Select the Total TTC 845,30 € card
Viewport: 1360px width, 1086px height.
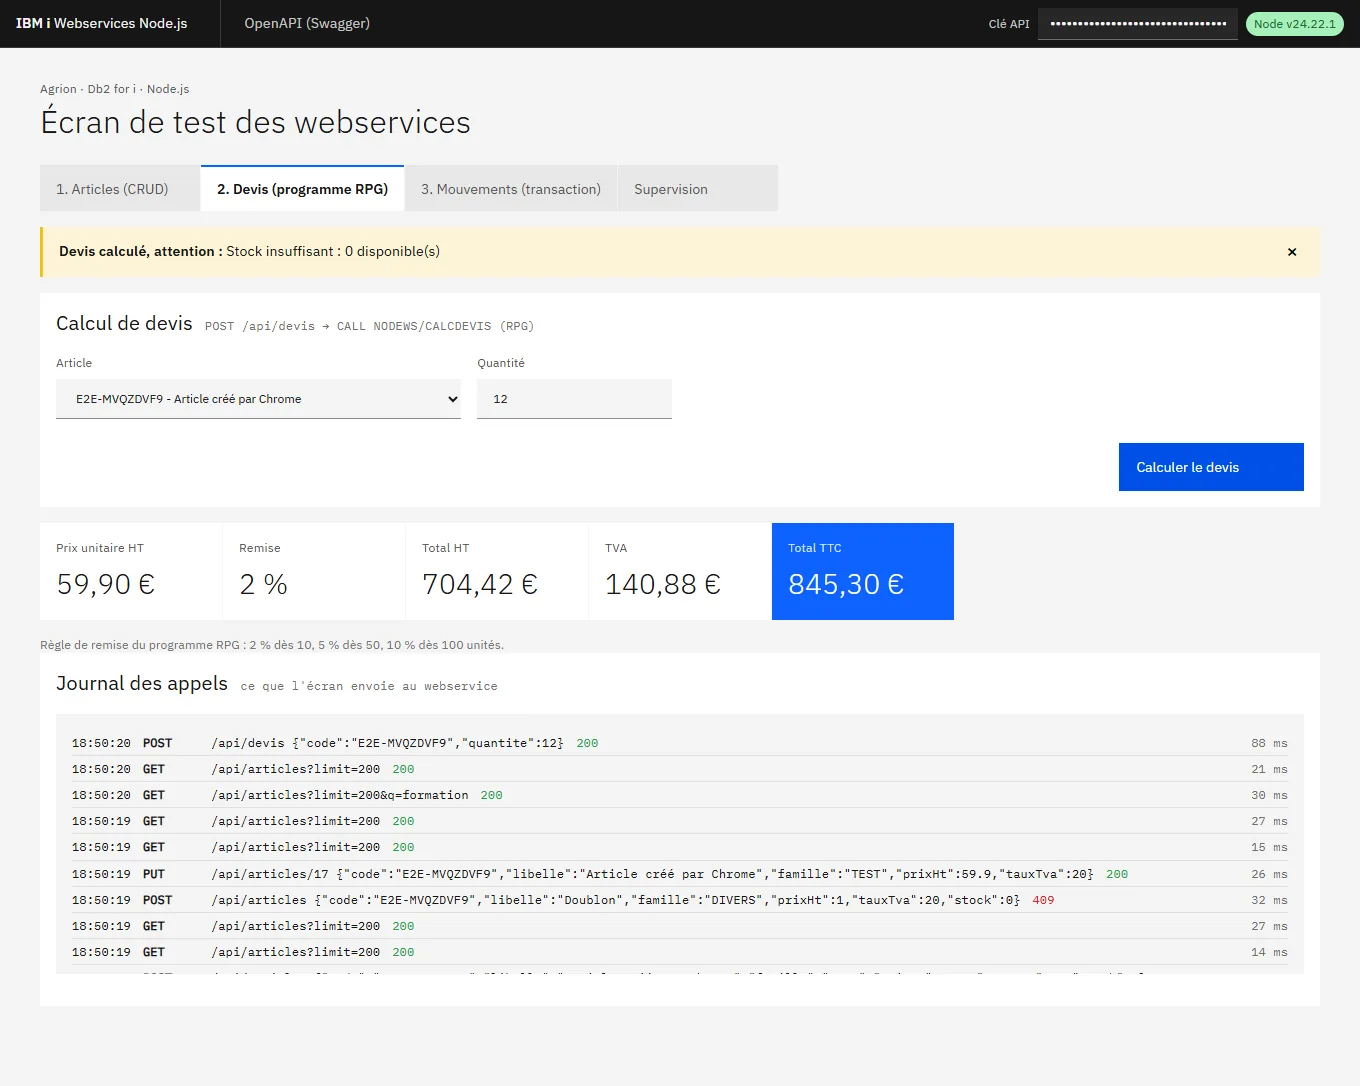[x=863, y=571]
